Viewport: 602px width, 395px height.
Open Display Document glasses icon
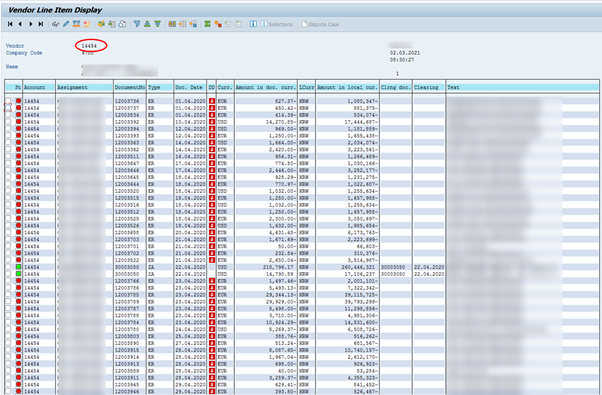(55, 24)
